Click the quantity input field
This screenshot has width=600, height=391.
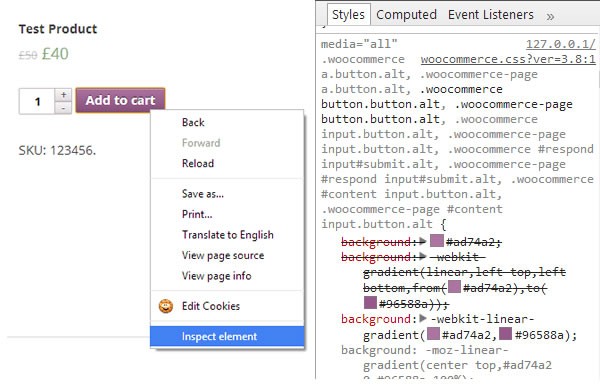tap(37, 101)
